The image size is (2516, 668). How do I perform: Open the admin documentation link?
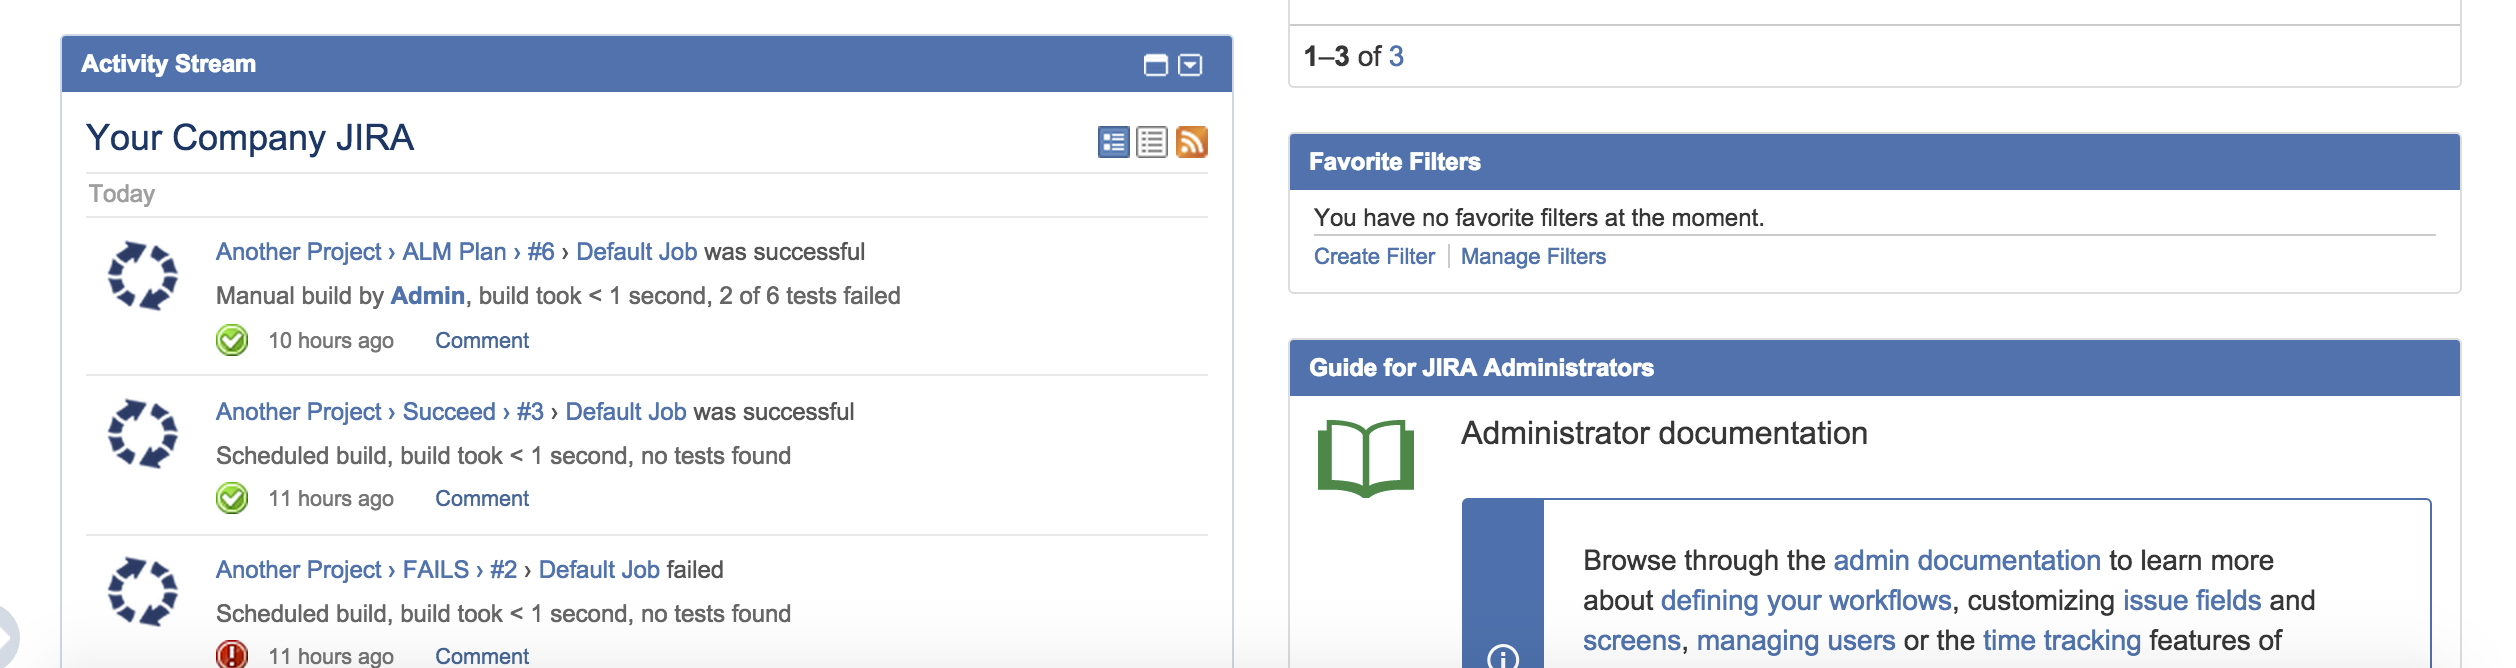pyautogui.click(x=1967, y=561)
